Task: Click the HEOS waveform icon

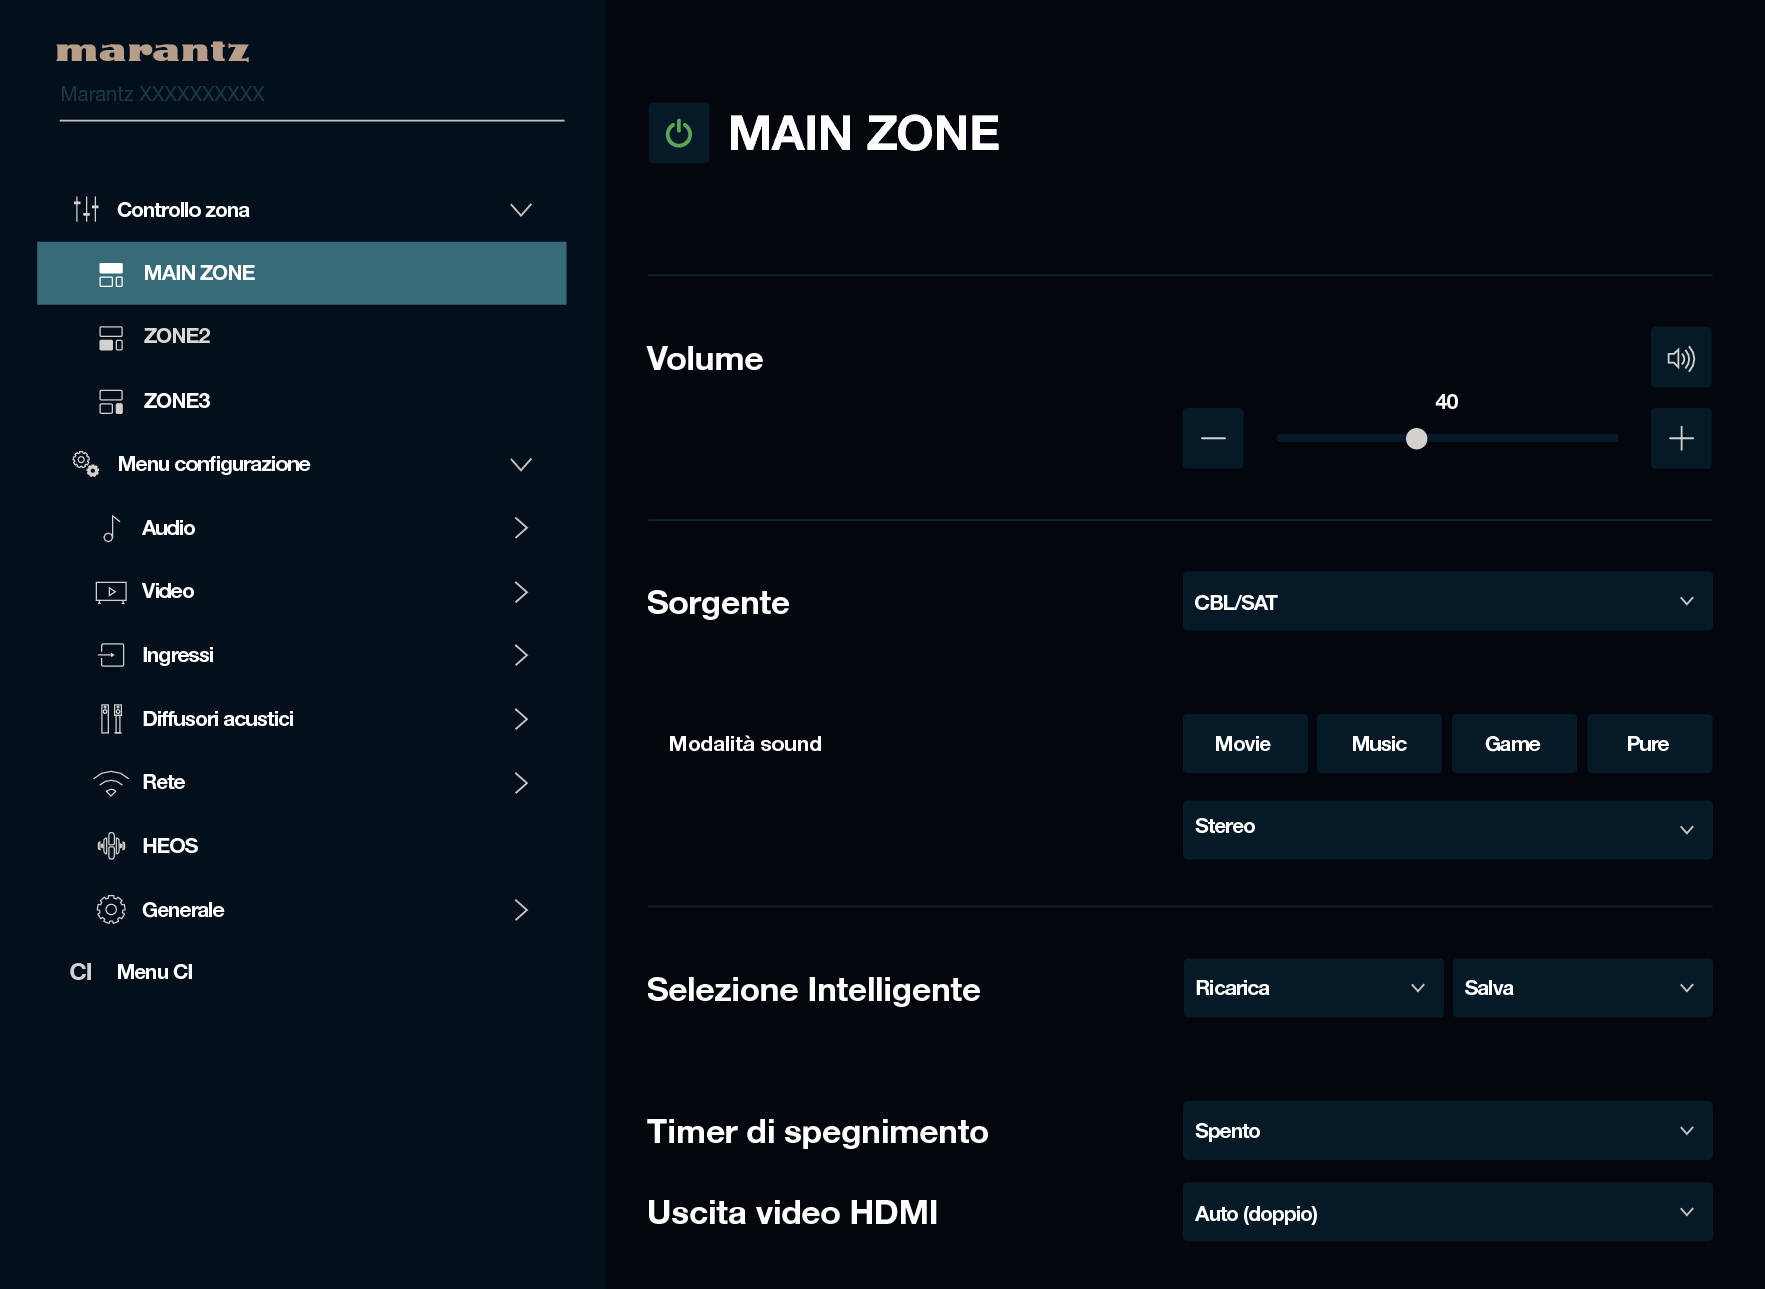Action: [111, 846]
